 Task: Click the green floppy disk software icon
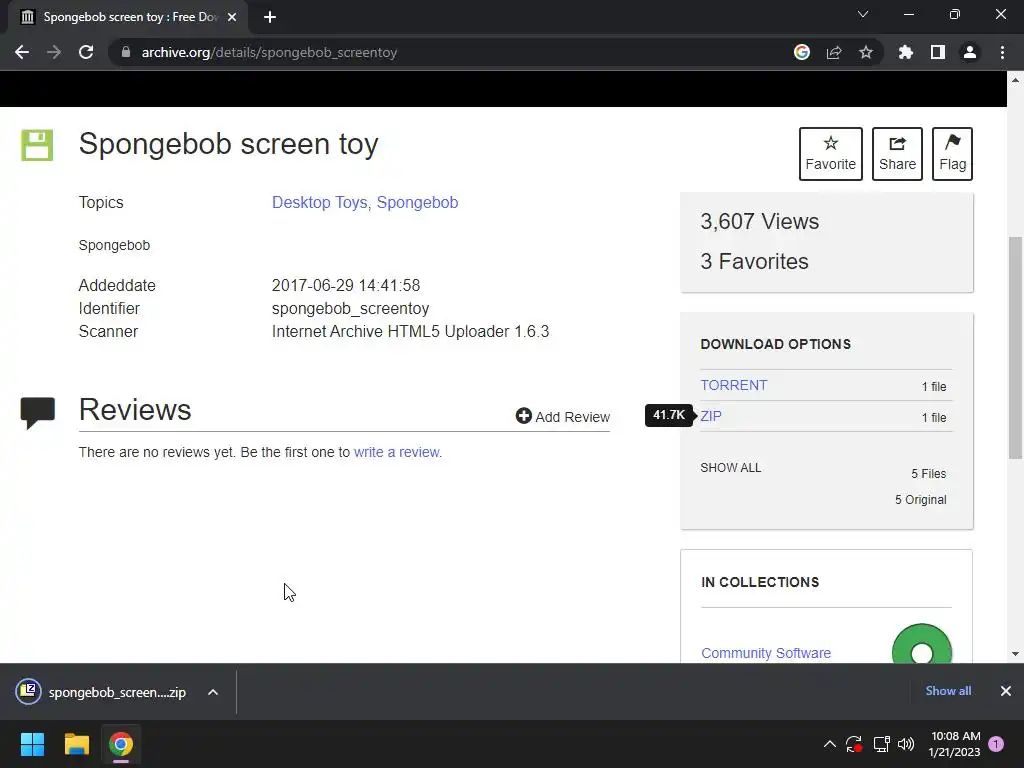pos(37,145)
